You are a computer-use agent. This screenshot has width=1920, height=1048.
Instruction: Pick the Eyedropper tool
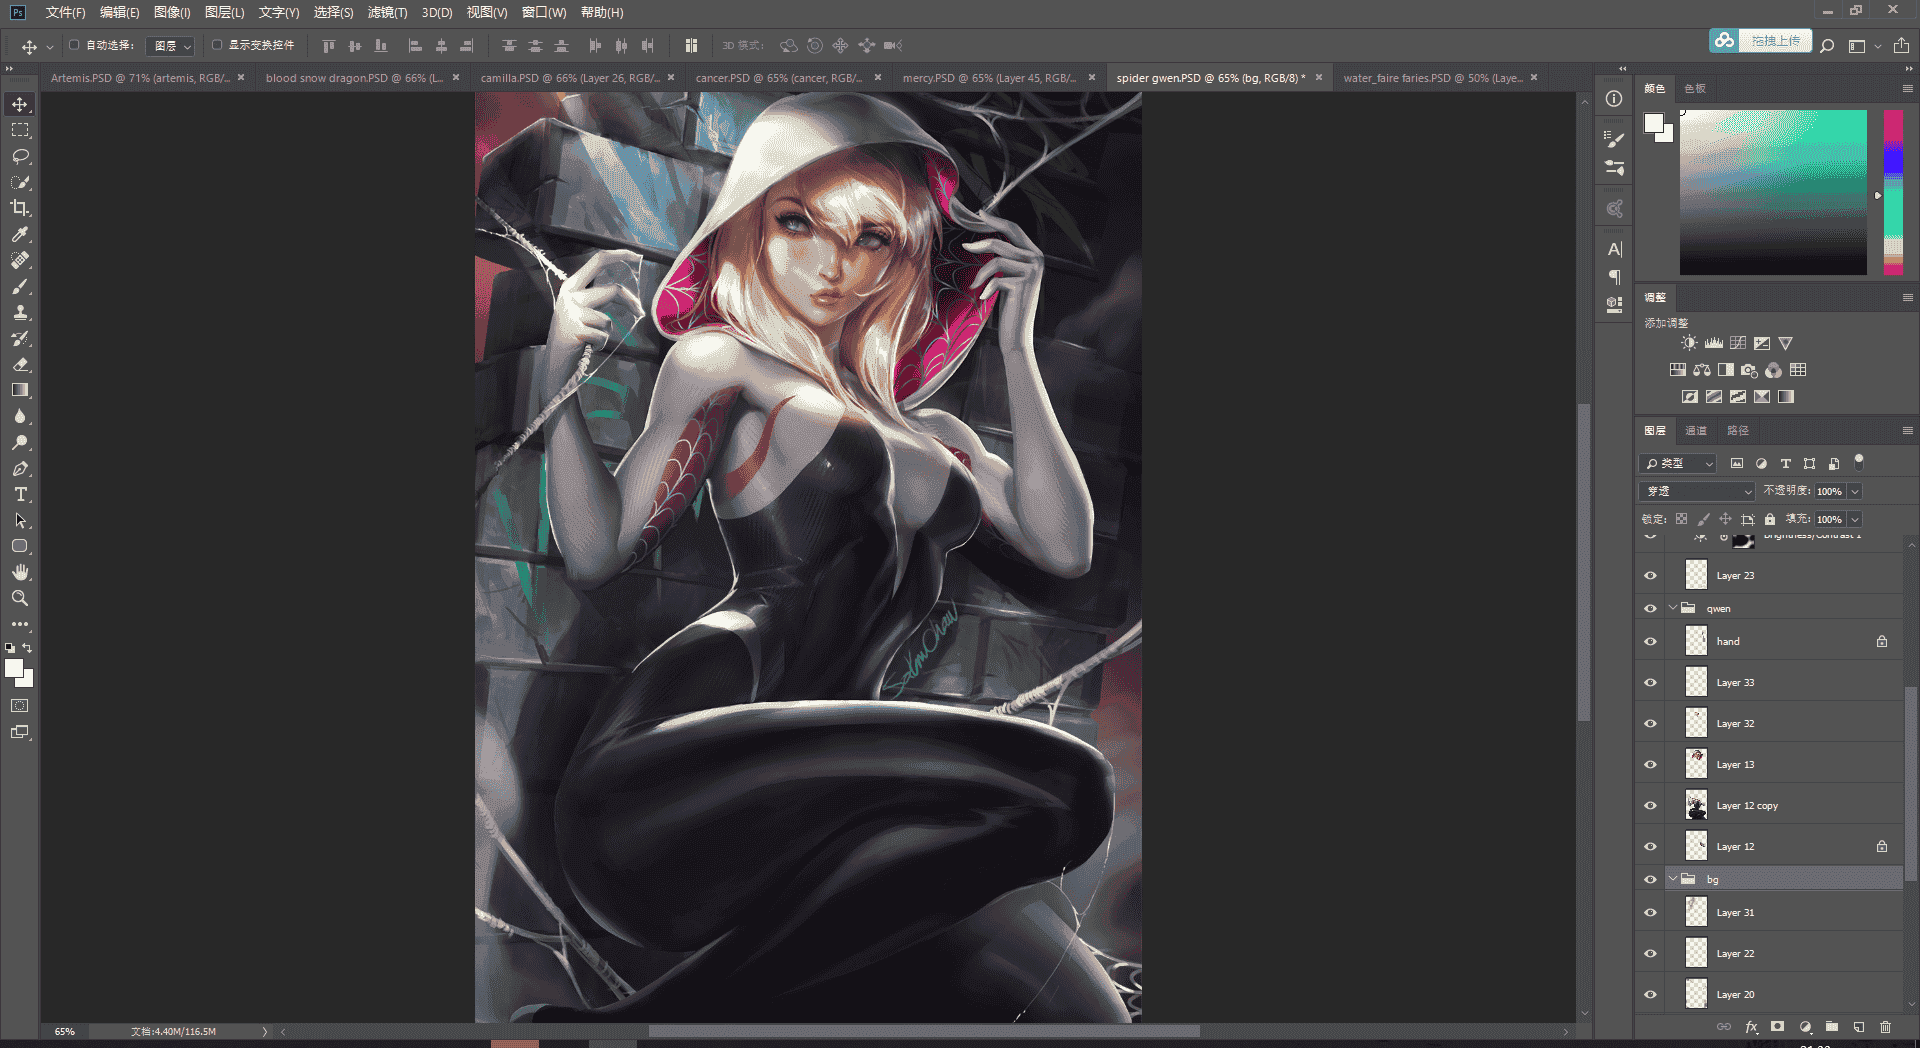(x=20, y=234)
